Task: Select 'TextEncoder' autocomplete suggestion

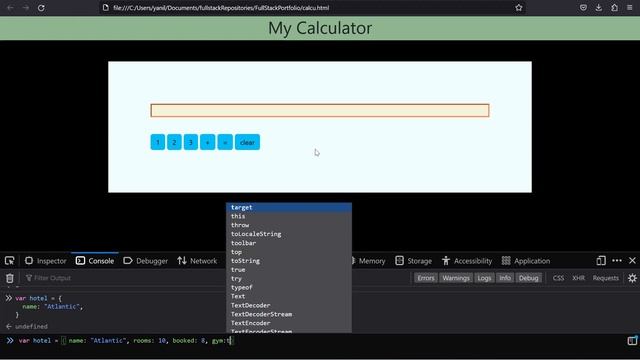Action: (x=289, y=323)
